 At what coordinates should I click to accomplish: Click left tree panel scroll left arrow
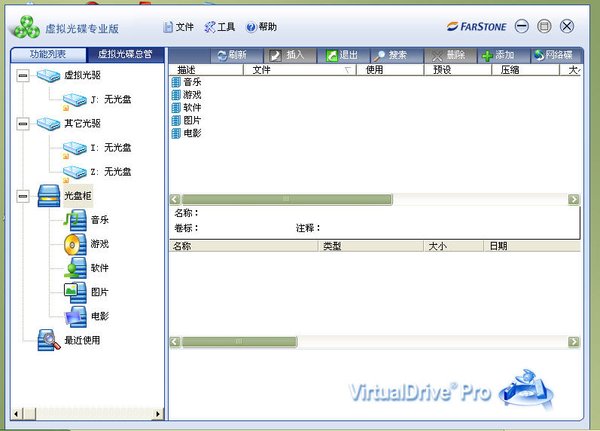coord(16,414)
